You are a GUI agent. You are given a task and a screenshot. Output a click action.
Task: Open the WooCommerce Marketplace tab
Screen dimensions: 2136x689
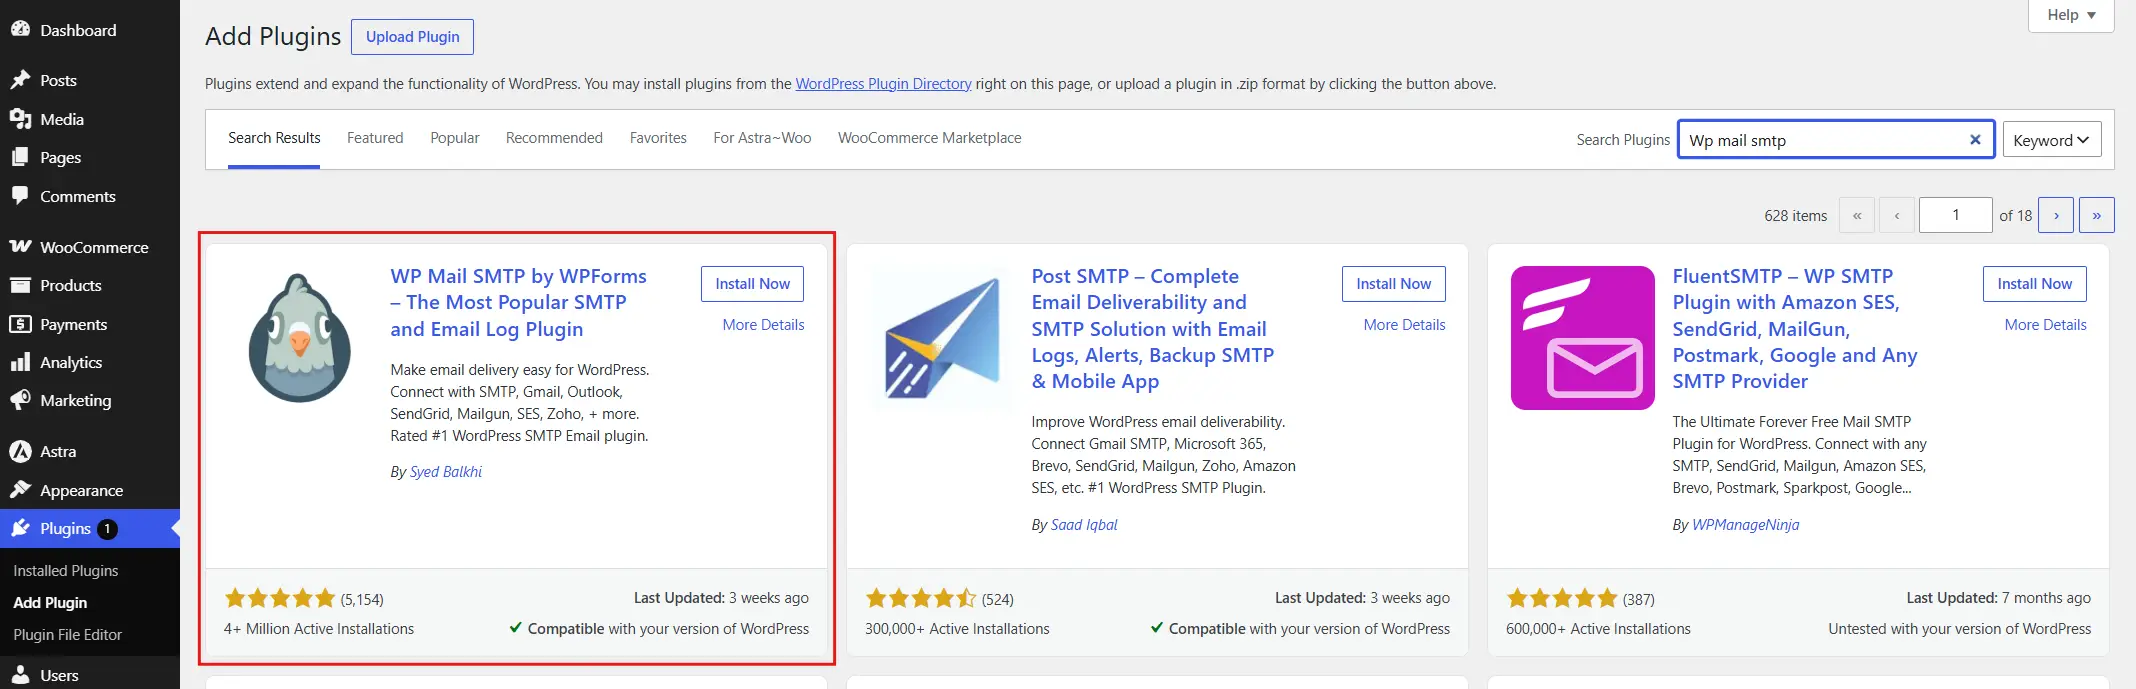(x=930, y=138)
